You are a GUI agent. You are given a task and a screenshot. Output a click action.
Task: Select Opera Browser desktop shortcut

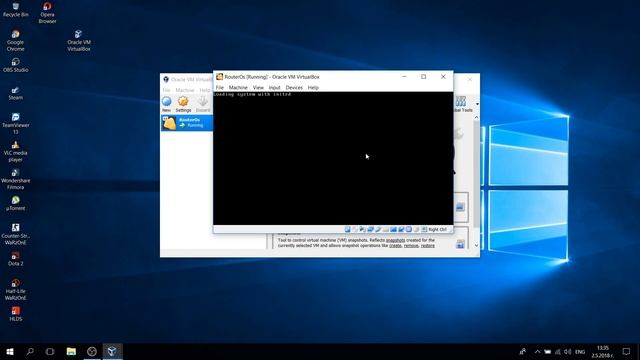pos(47,13)
